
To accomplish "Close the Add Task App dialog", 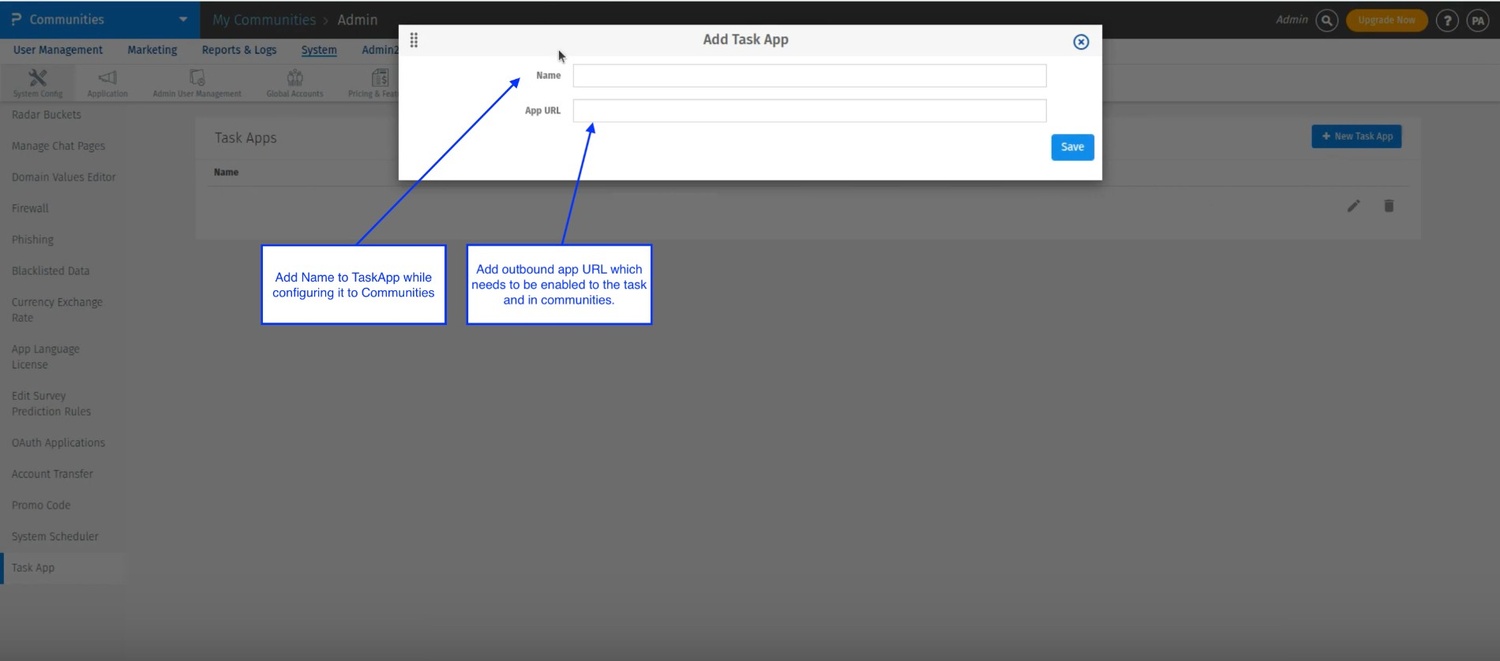I will point(1080,42).
